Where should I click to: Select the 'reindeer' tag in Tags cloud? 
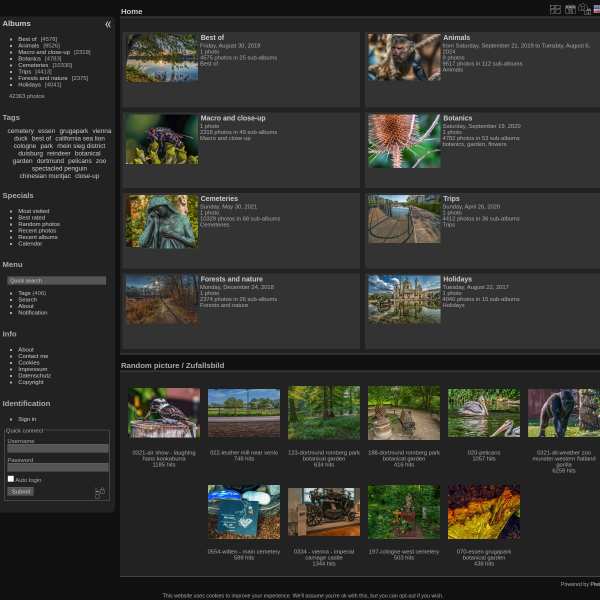pos(59,153)
